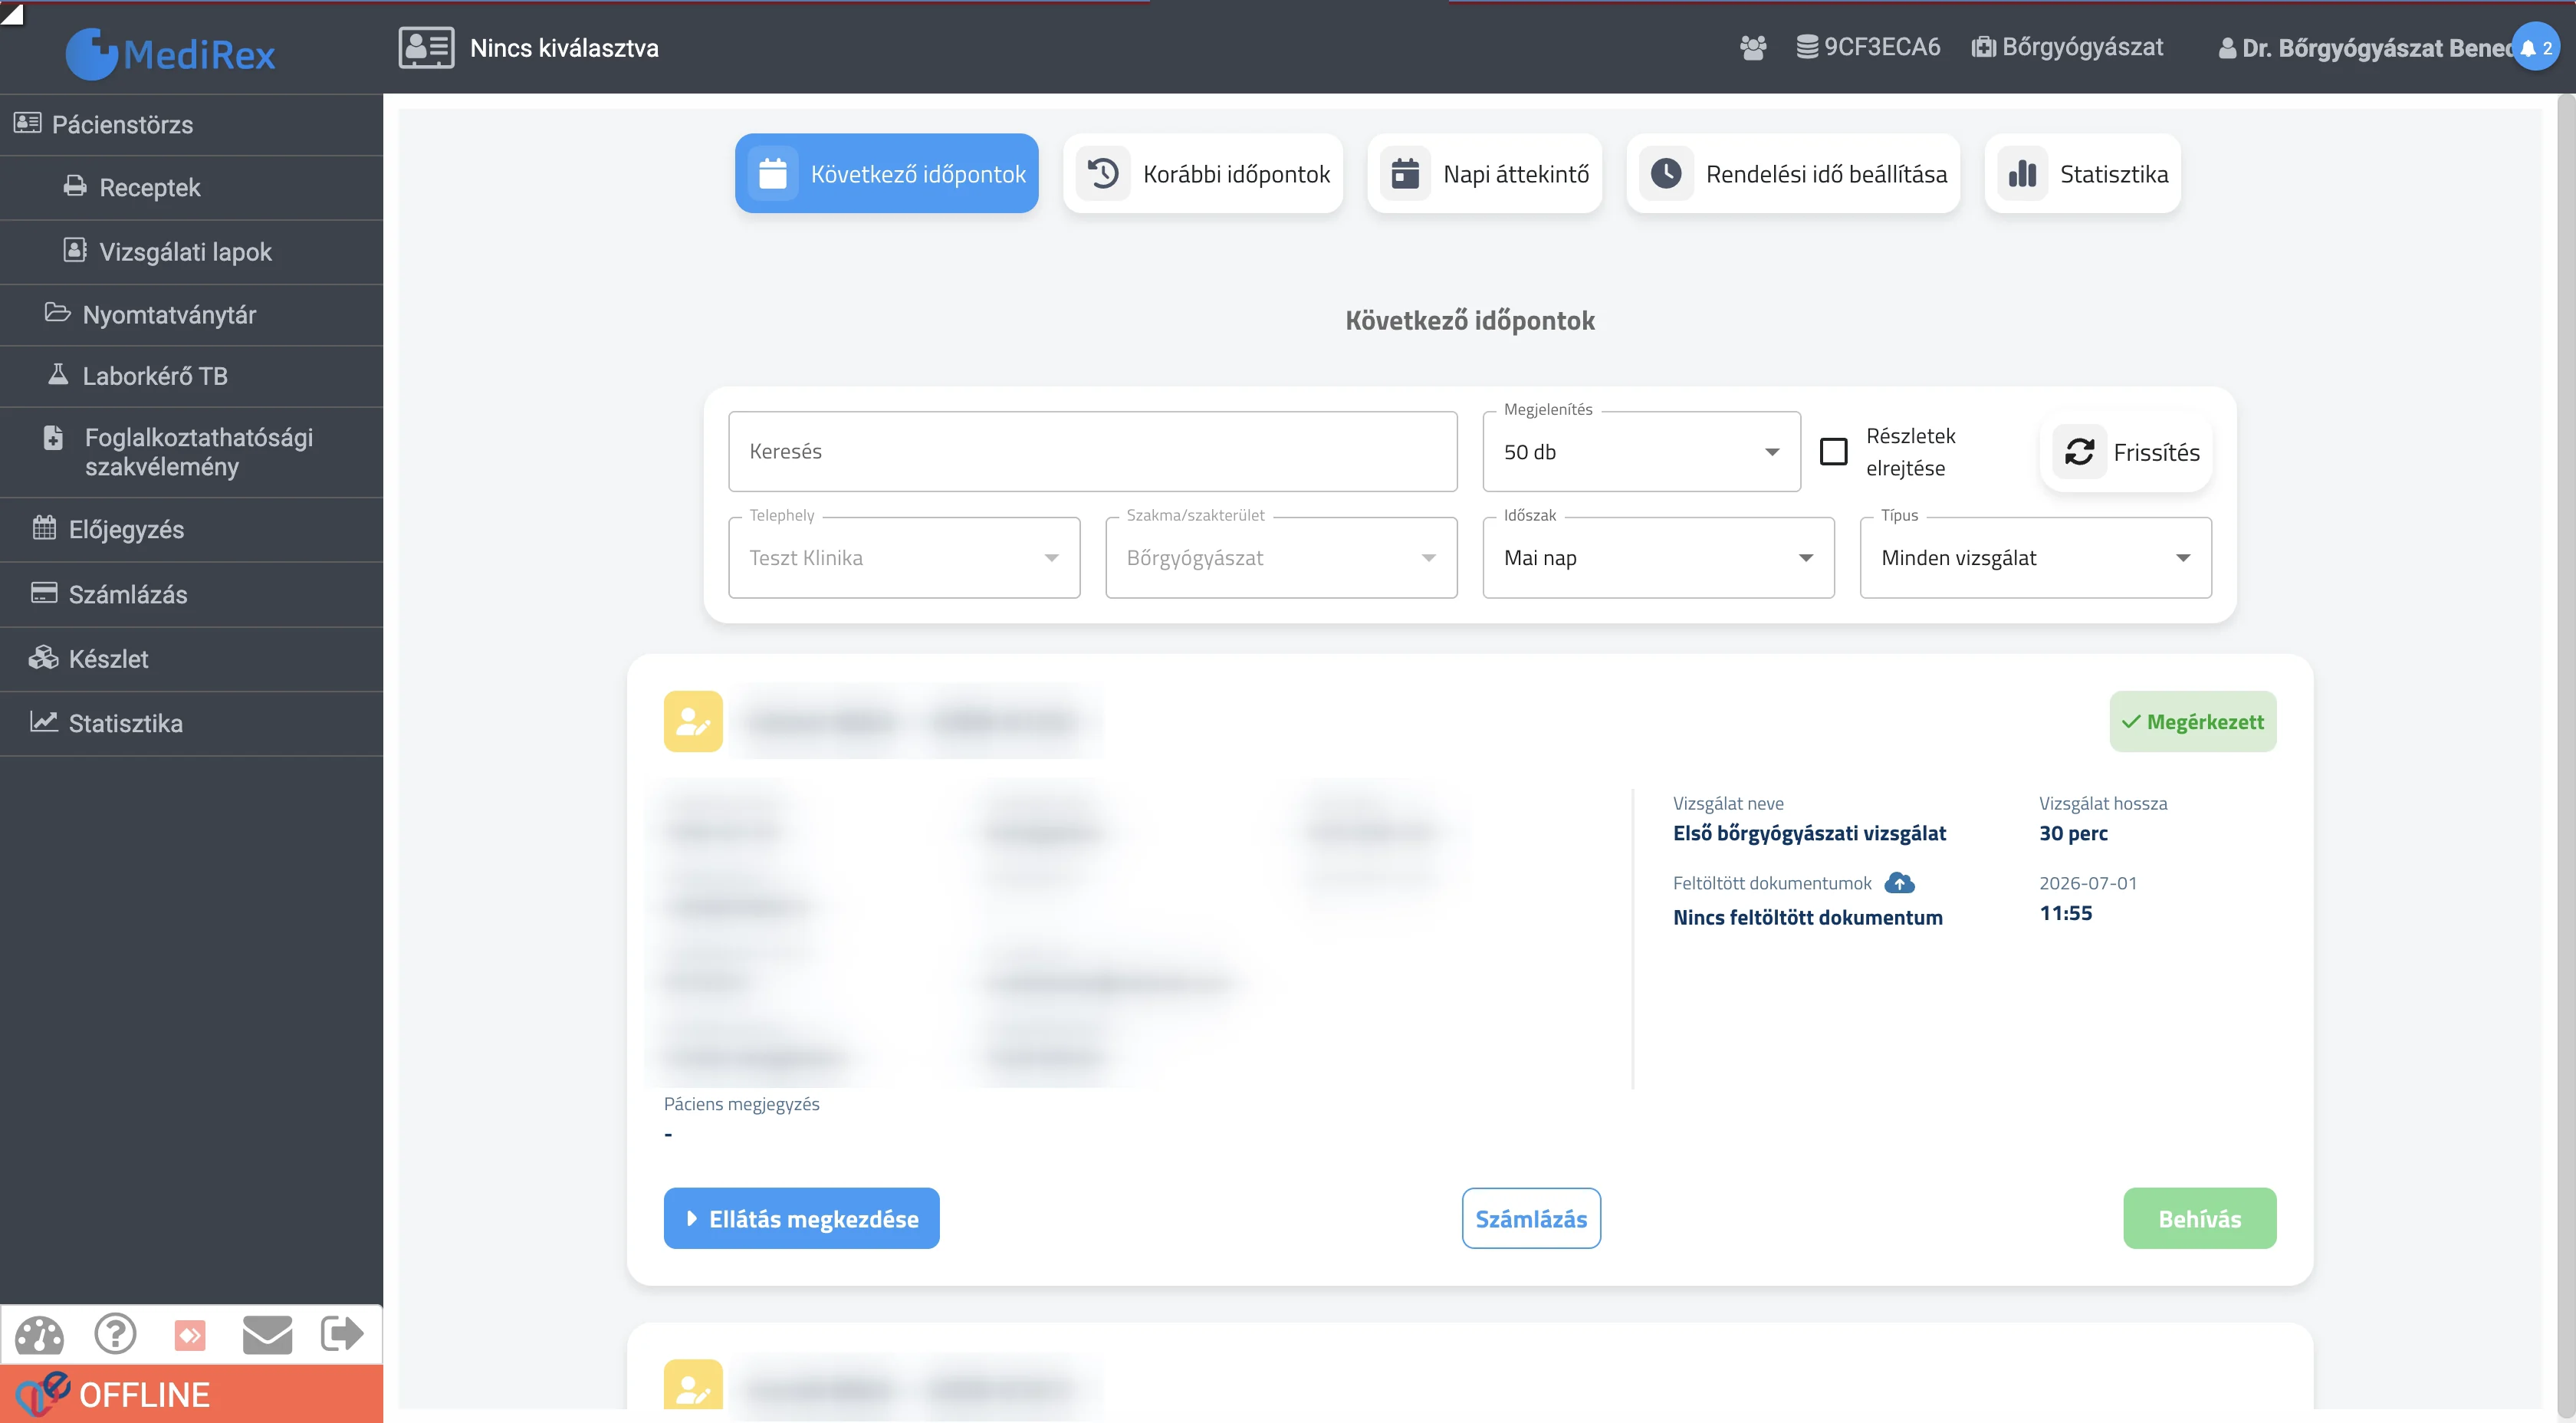
Task: Click the help question mark icon
Action: (115, 1333)
